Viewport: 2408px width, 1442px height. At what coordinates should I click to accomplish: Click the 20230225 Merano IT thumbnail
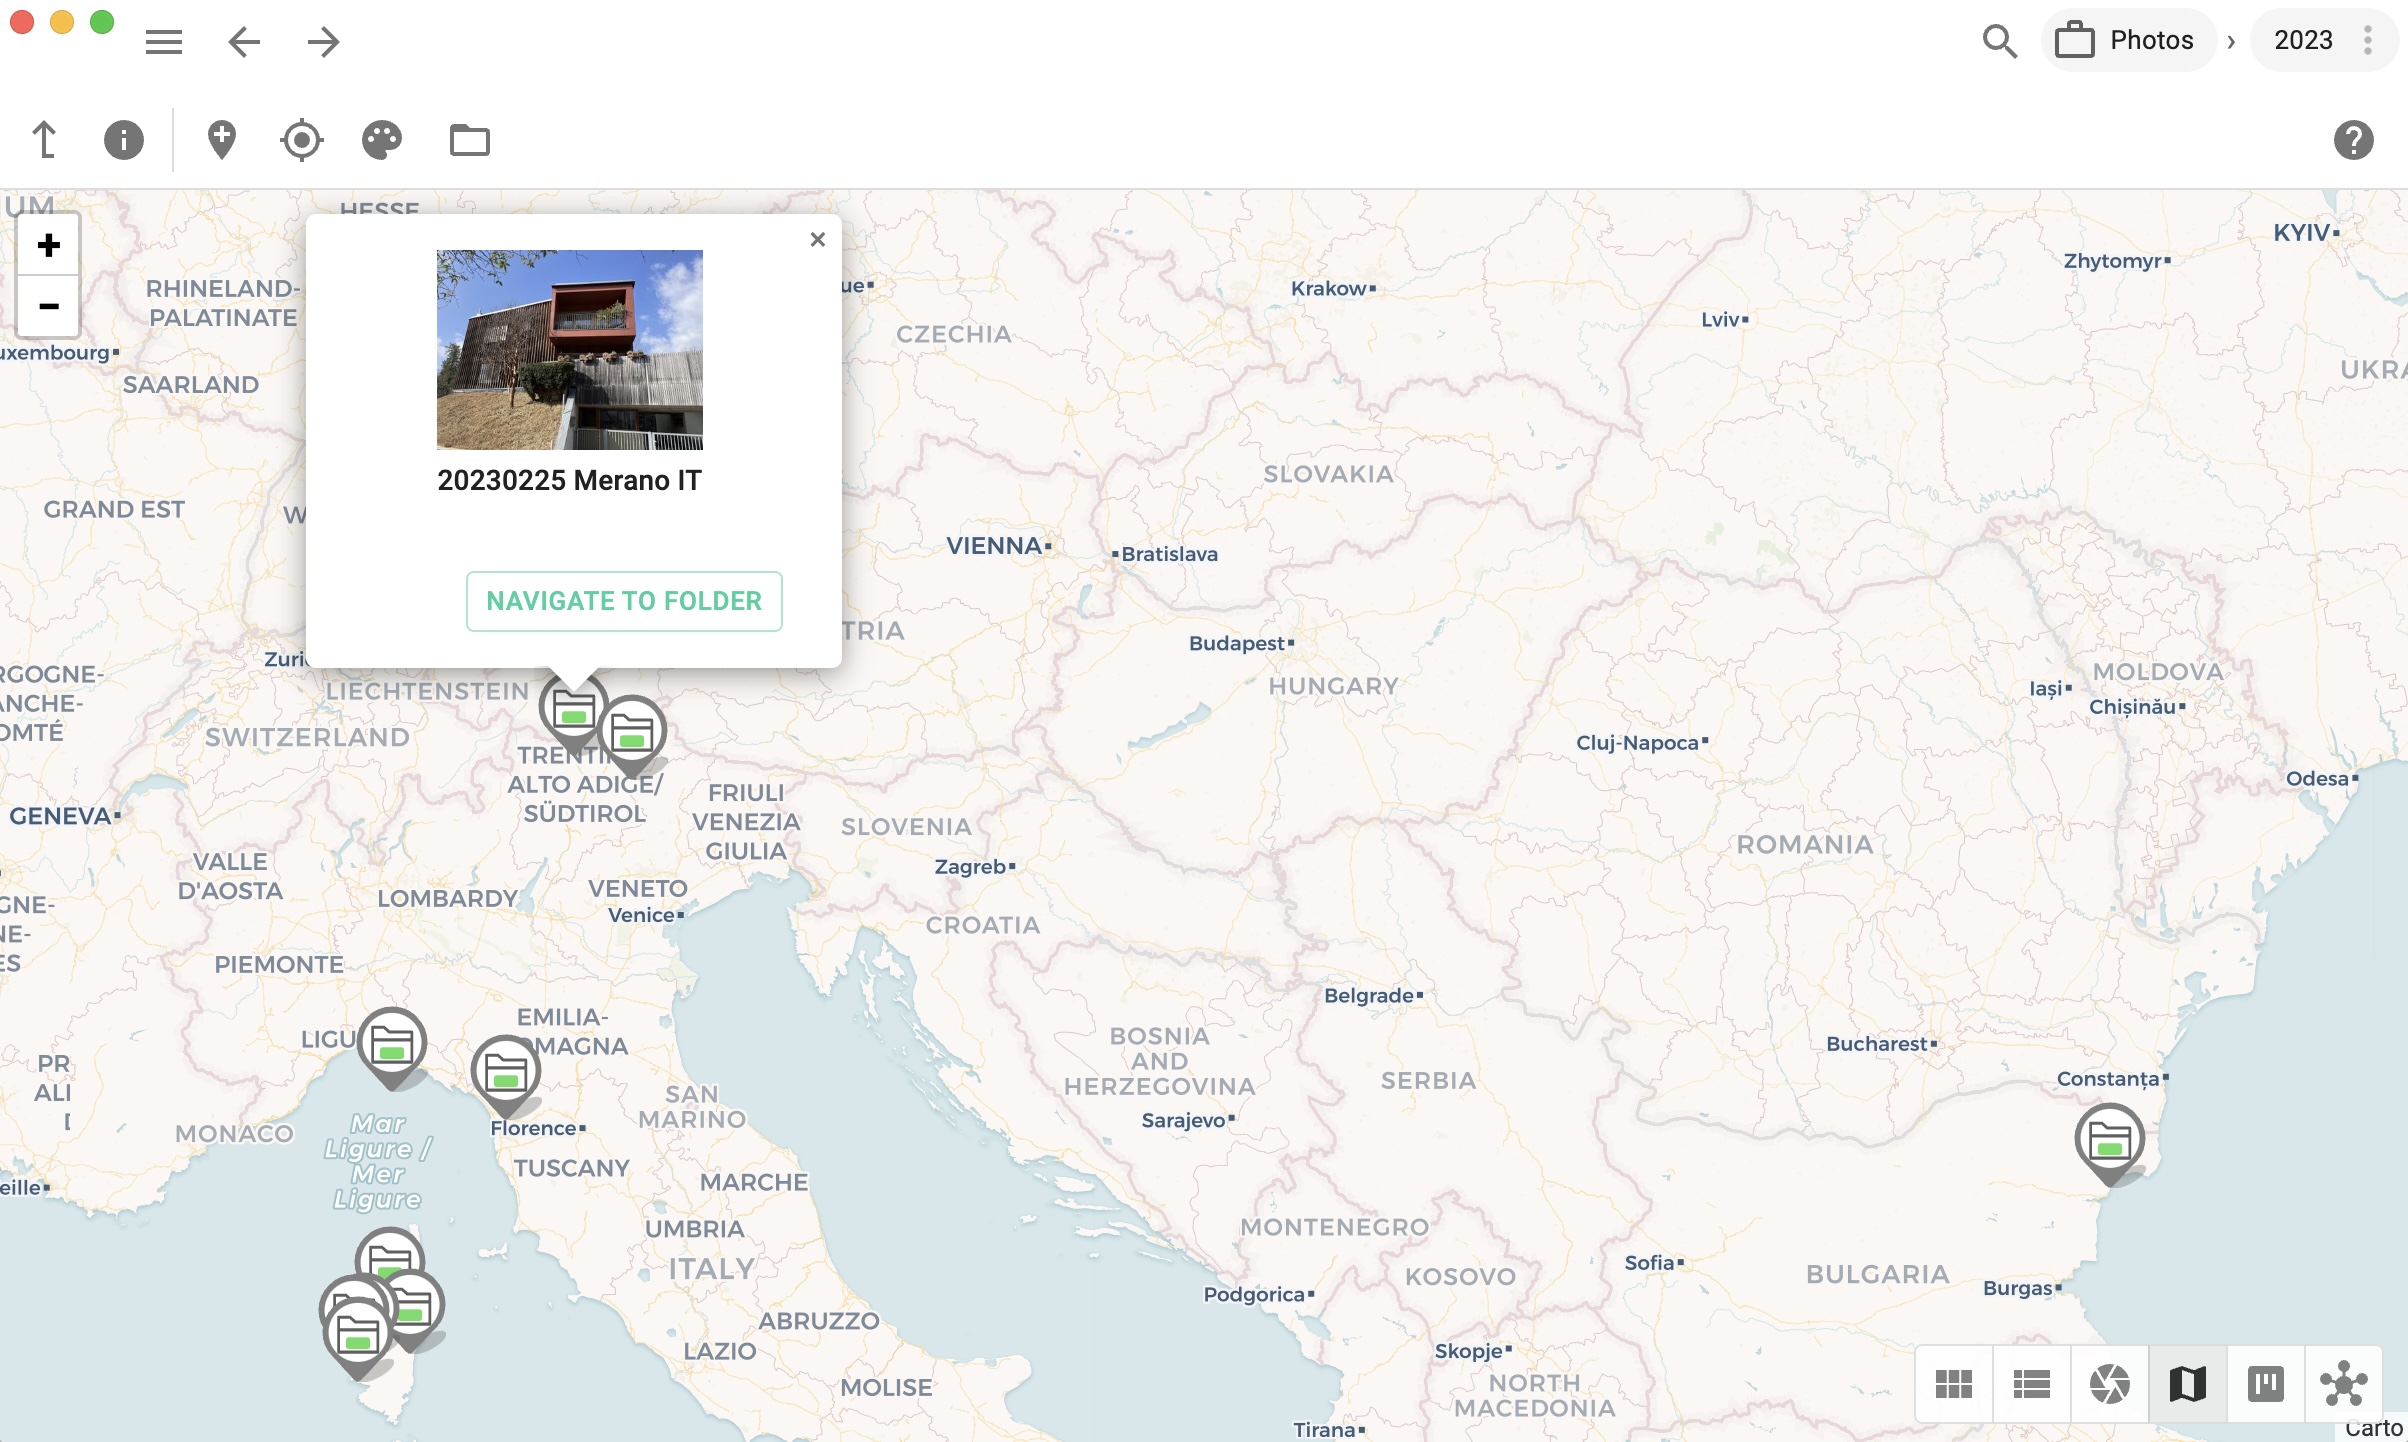(570, 348)
